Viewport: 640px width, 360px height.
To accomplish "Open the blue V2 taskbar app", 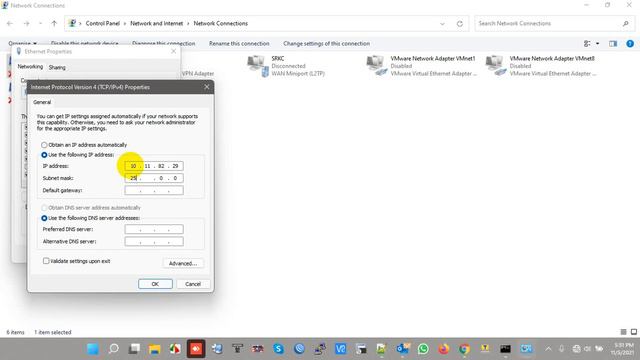I will pos(340,349).
